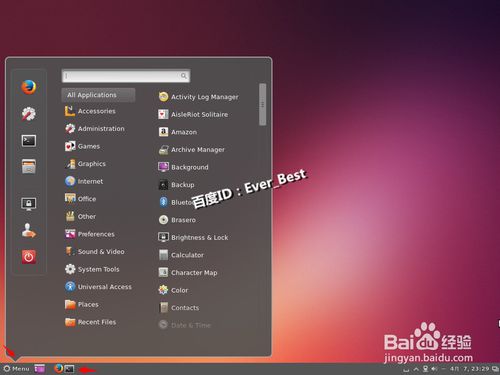Click the show desktop icon beside Menu
Viewport: 500px width, 375px height.
40,369
